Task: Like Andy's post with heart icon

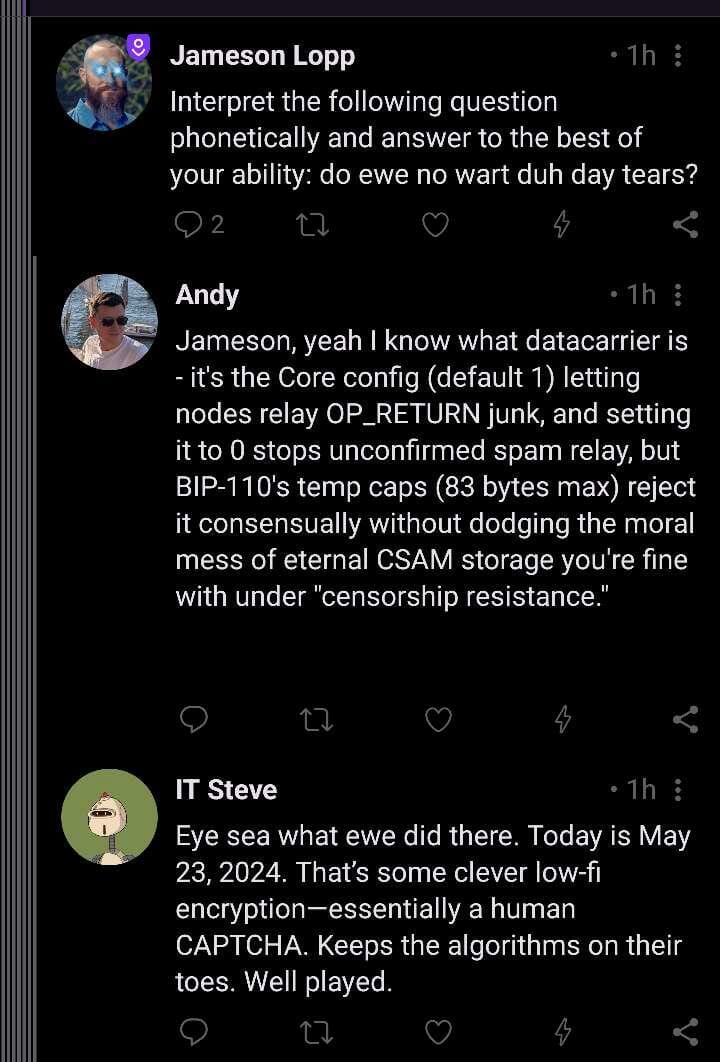Action: pos(438,719)
